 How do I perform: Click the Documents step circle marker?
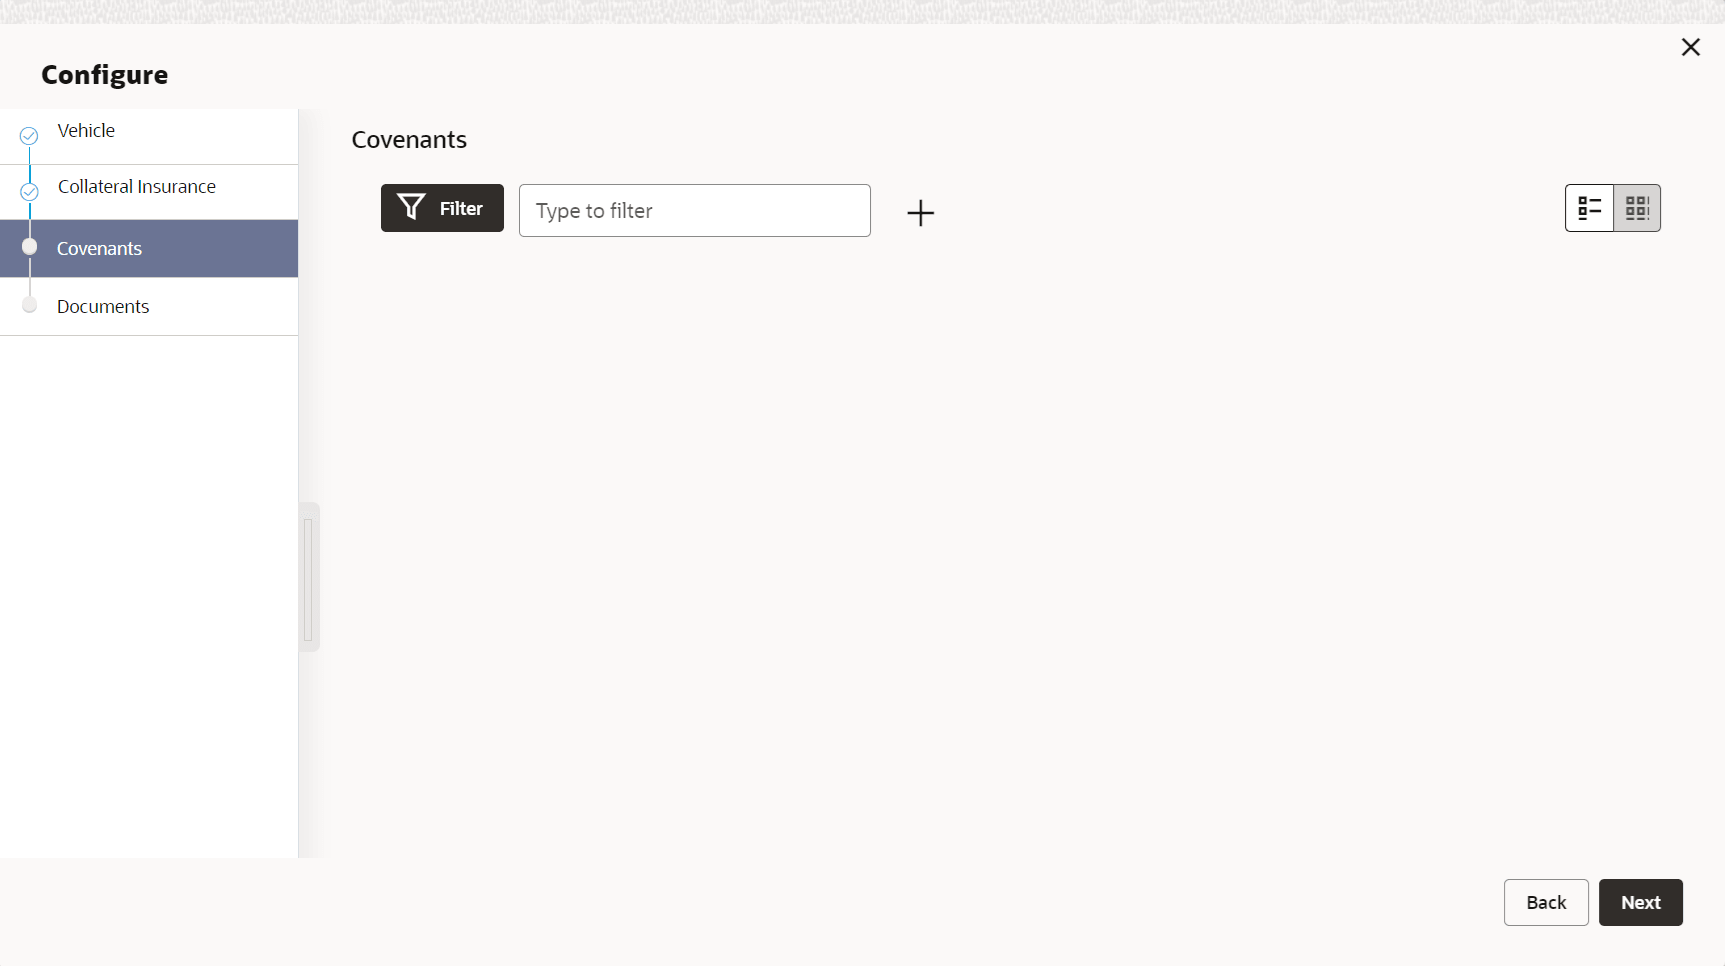(x=29, y=305)
